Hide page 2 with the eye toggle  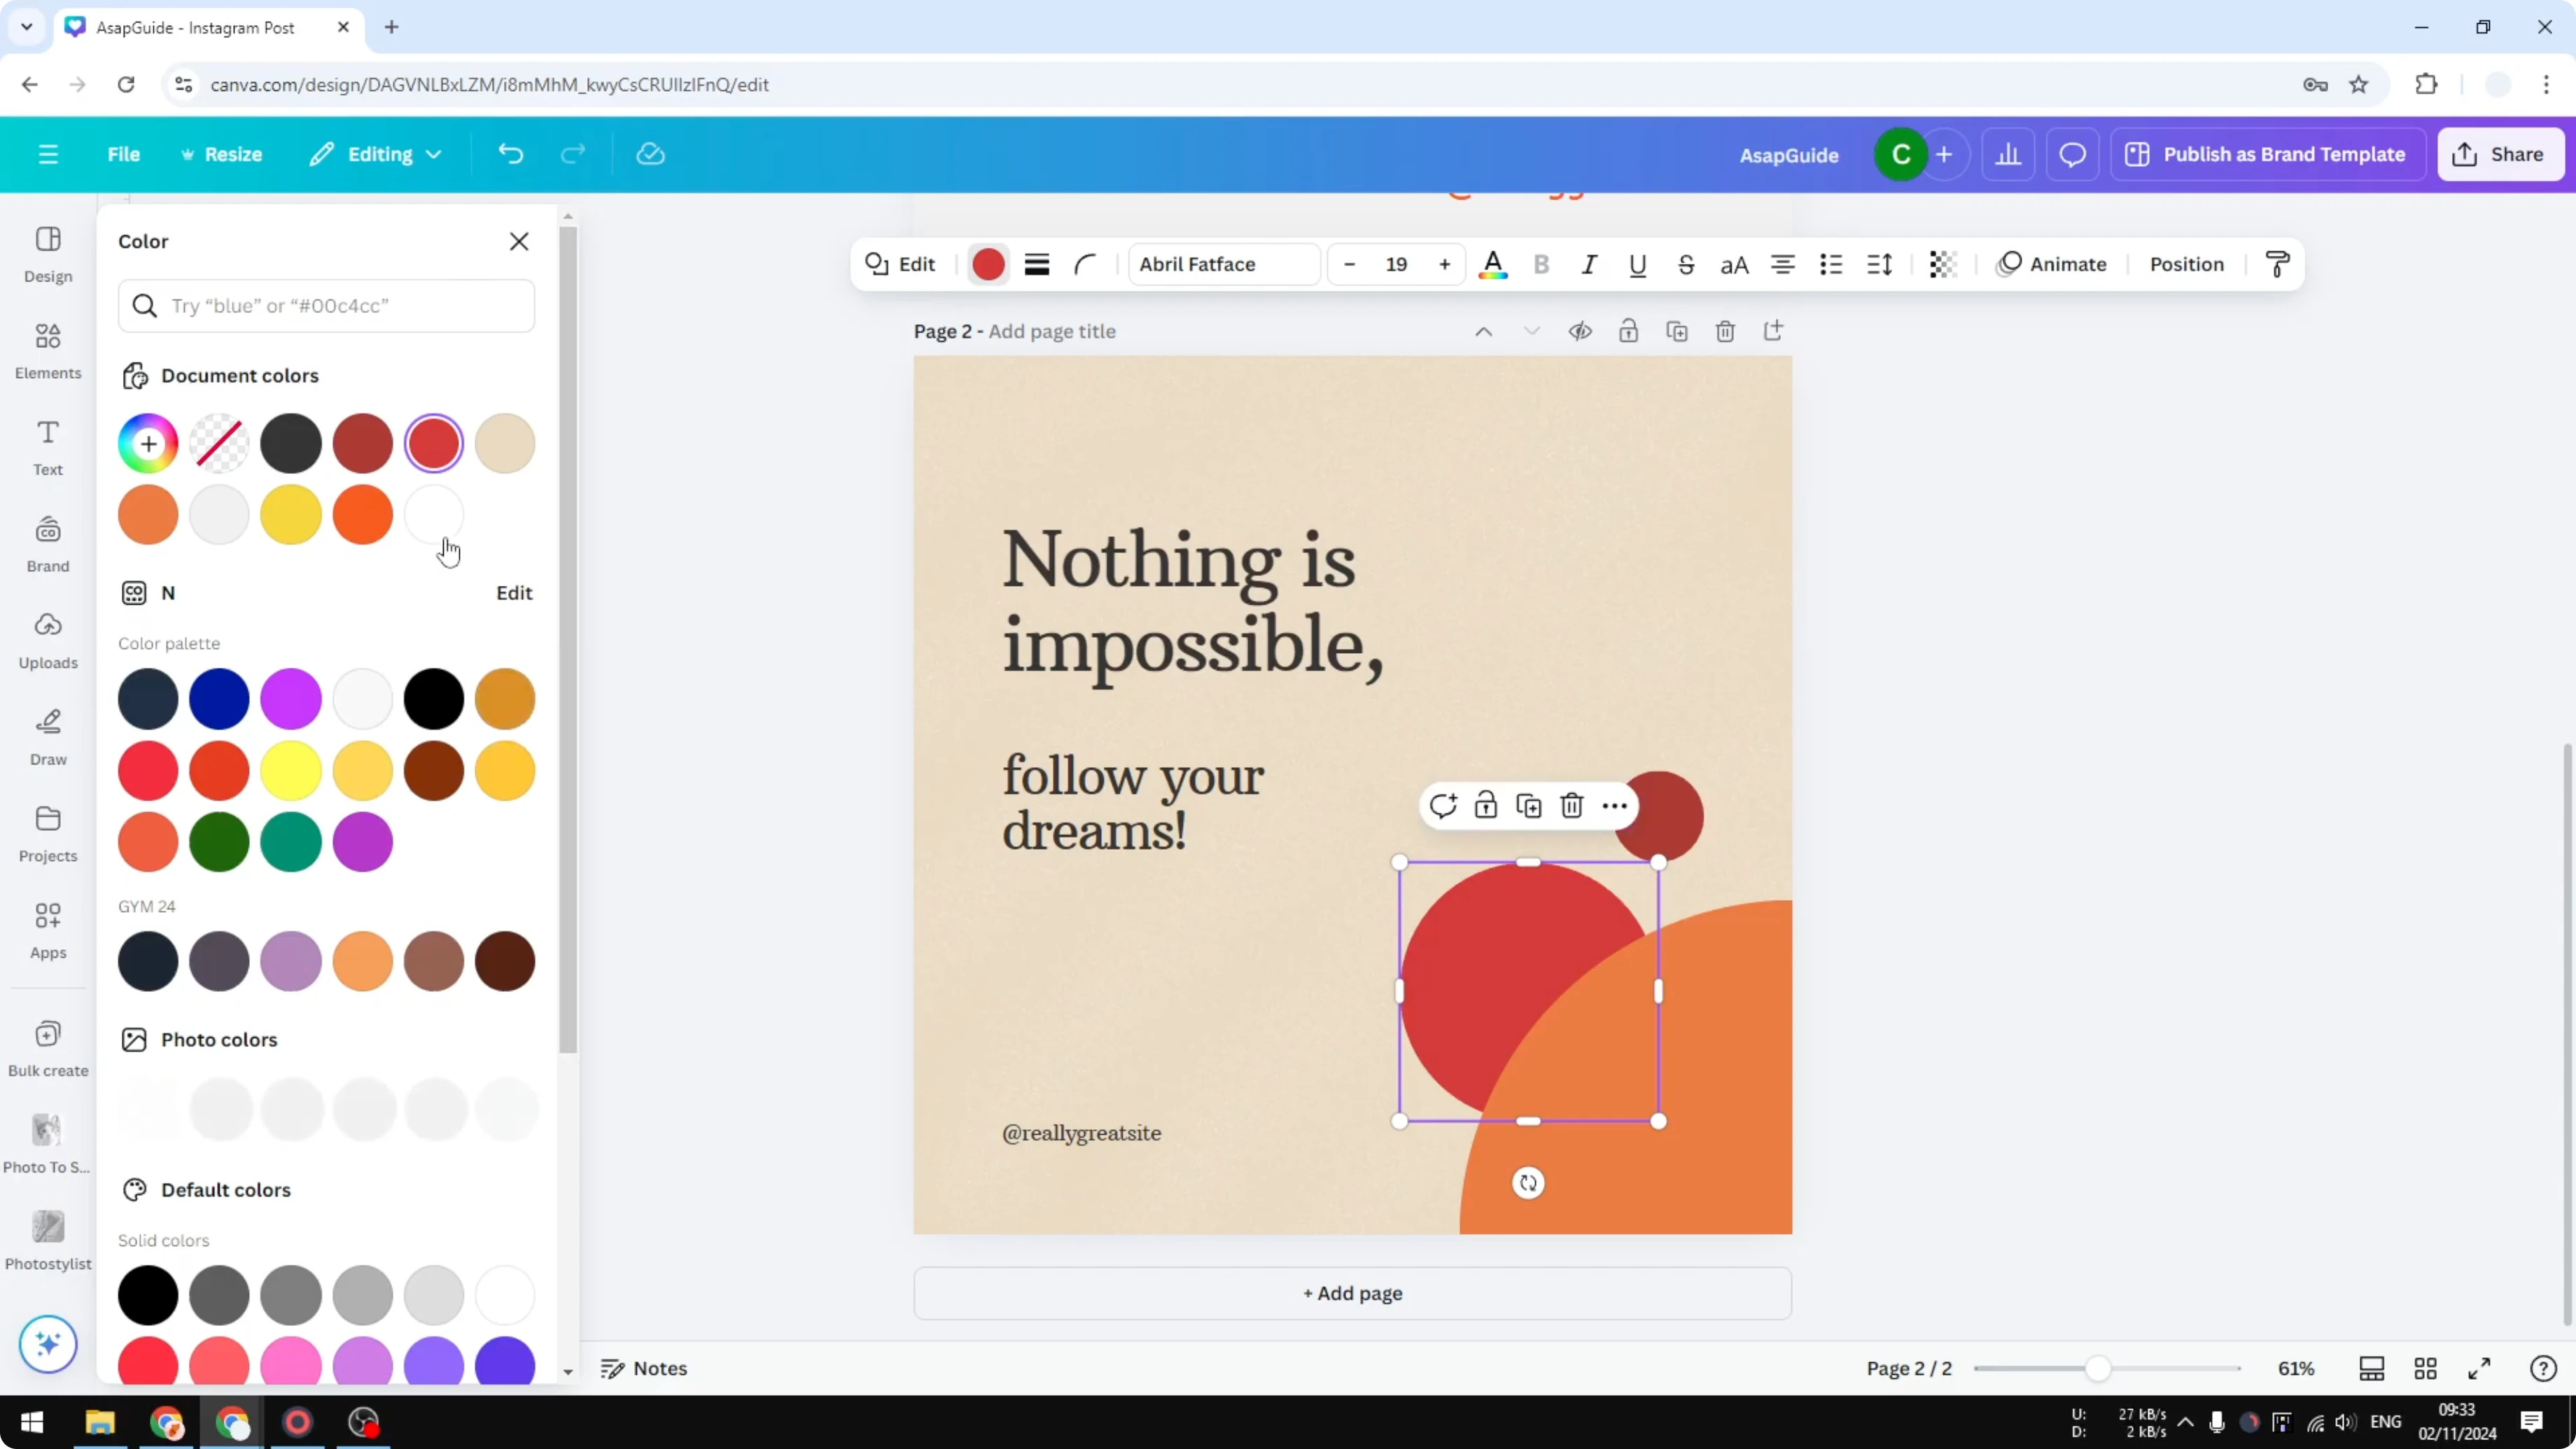coord(1580,330)
